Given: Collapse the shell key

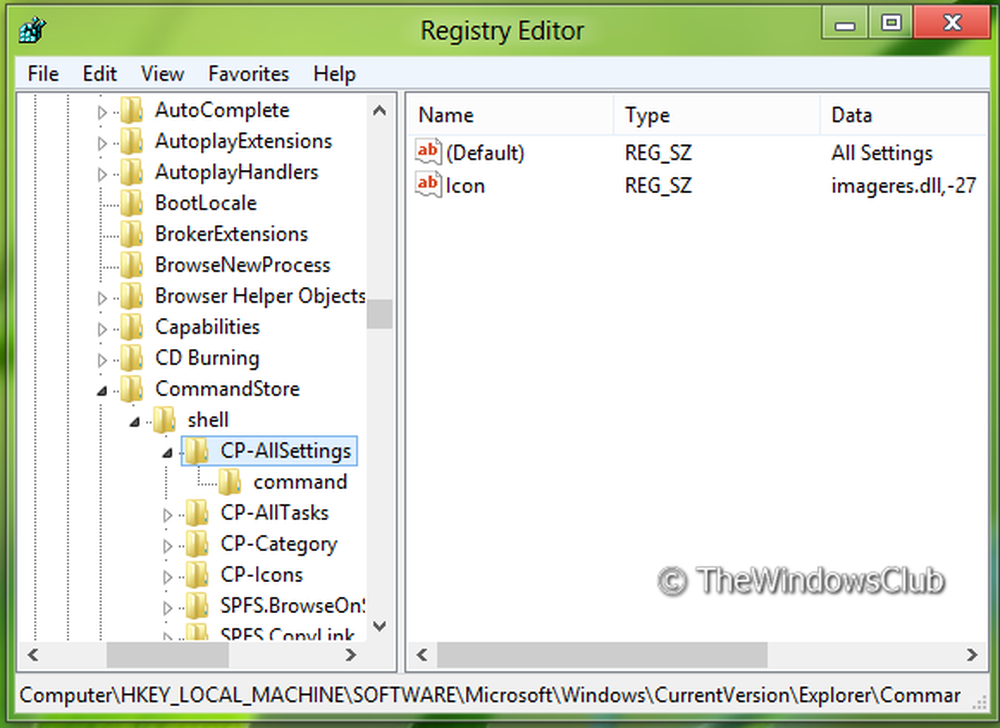Looking at the screenshot, I should 135,422.
